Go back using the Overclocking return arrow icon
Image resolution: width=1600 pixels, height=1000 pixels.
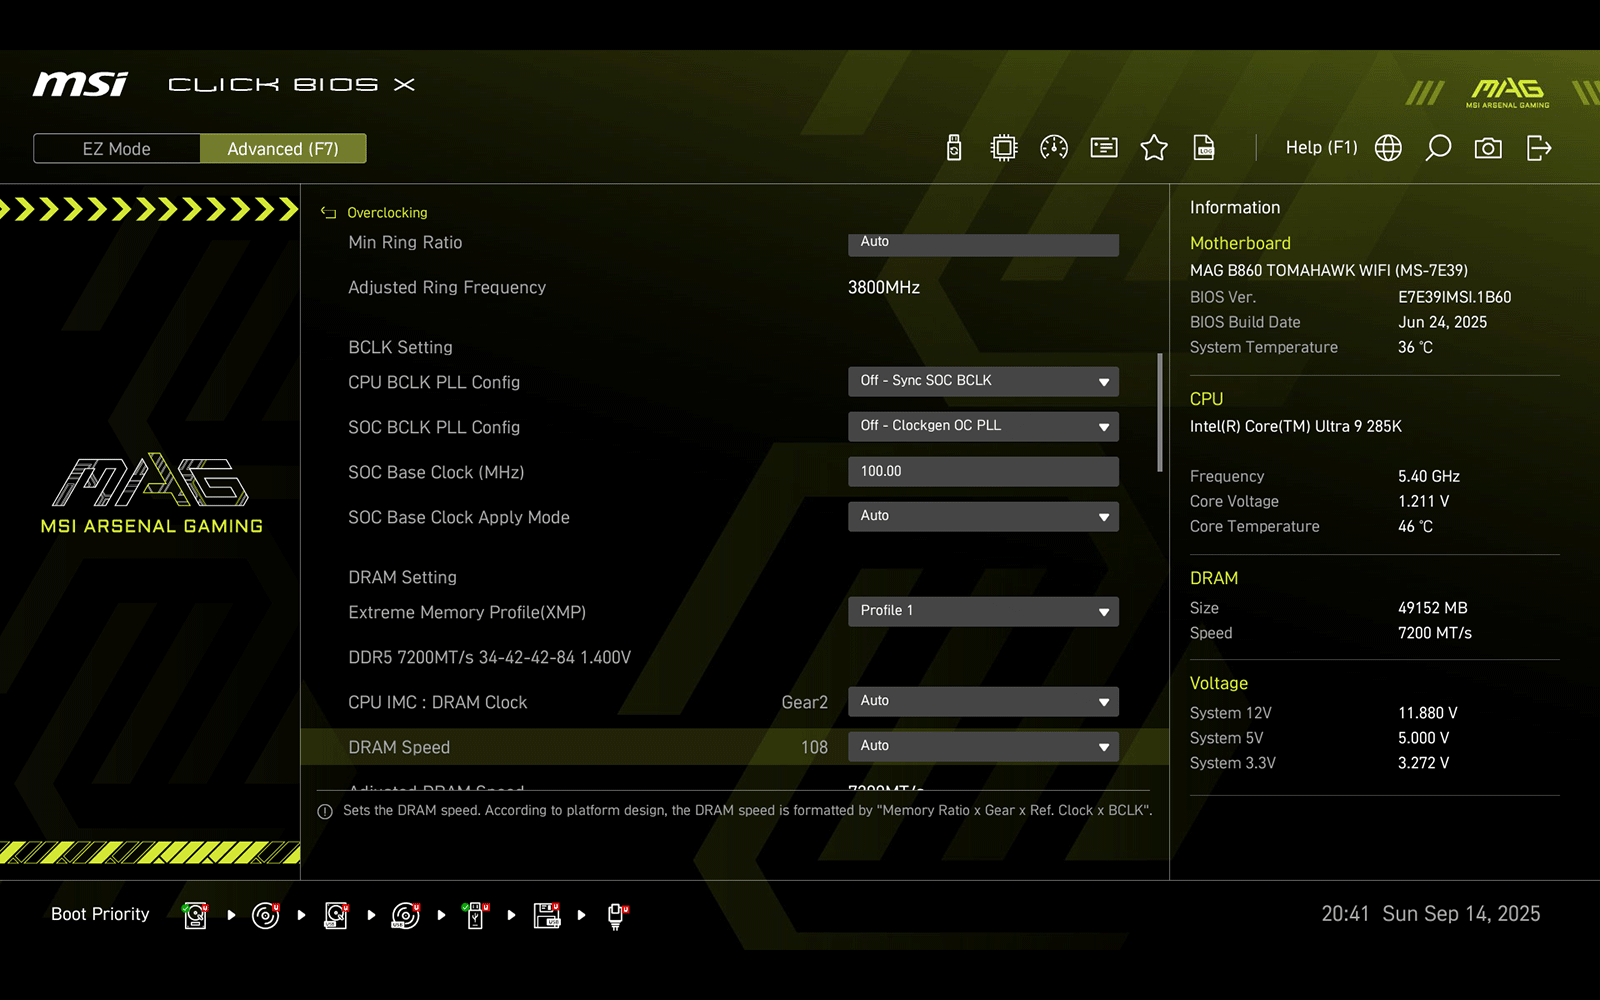328,212
